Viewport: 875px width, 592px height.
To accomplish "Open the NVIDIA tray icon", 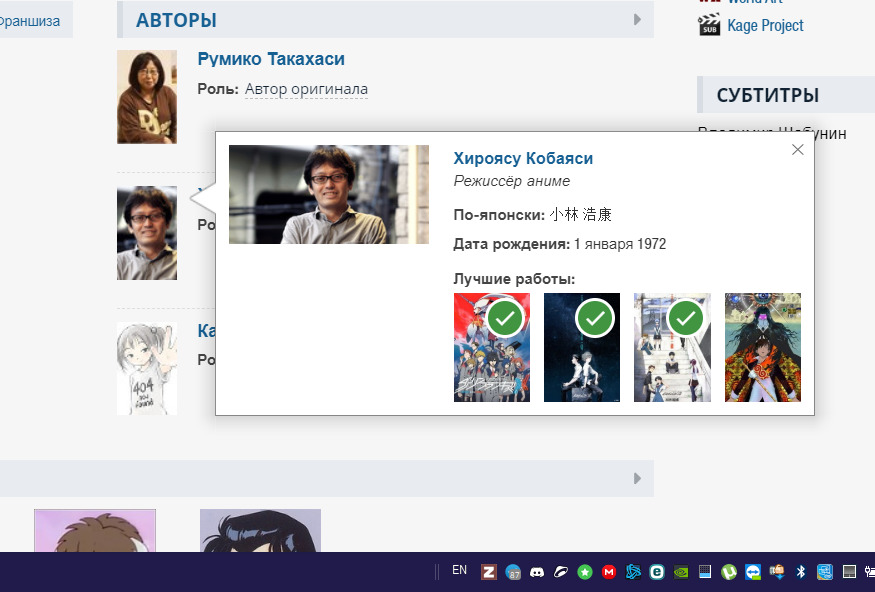I will (x=681, y=572).
